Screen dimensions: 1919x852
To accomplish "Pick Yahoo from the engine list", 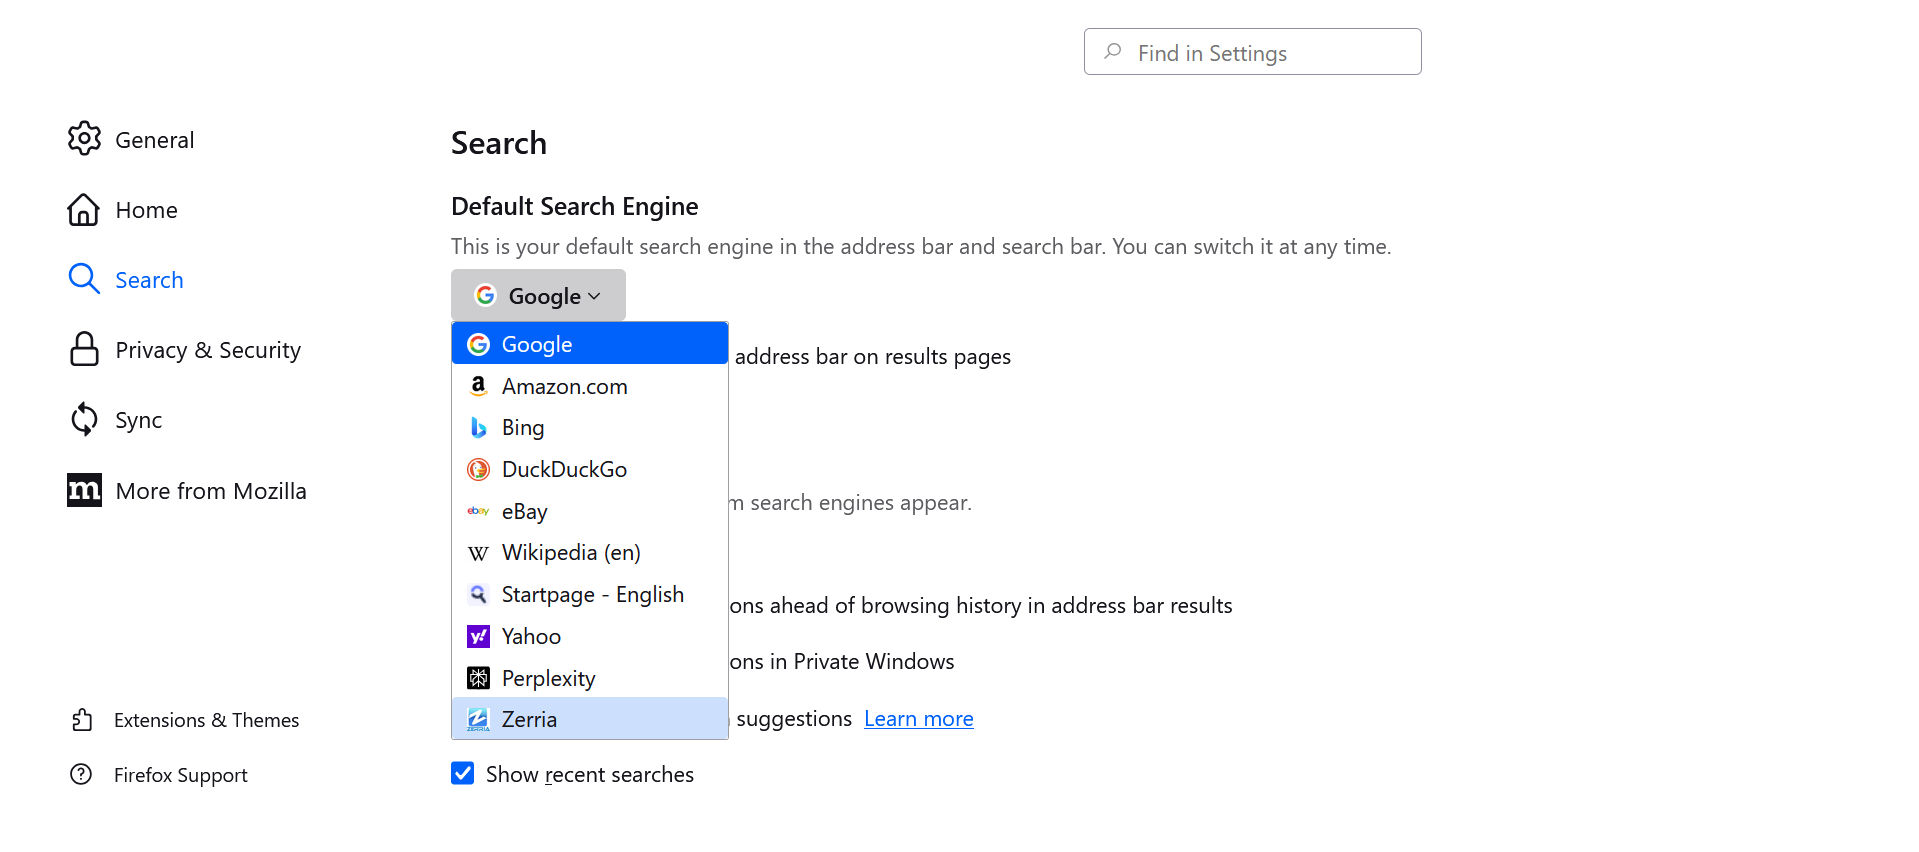I will [590, 636].
